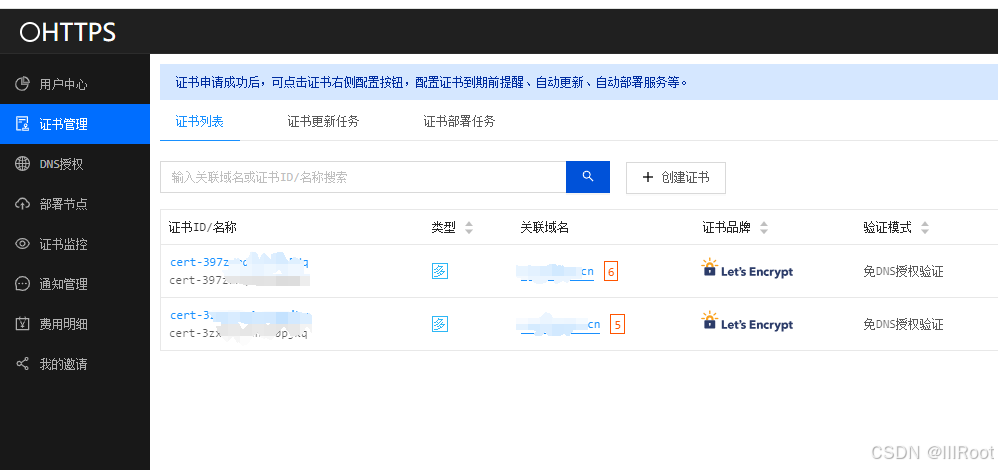Switch to 证书列表 tab
This screenshot has width=998, height=470.
click(199, 121)
